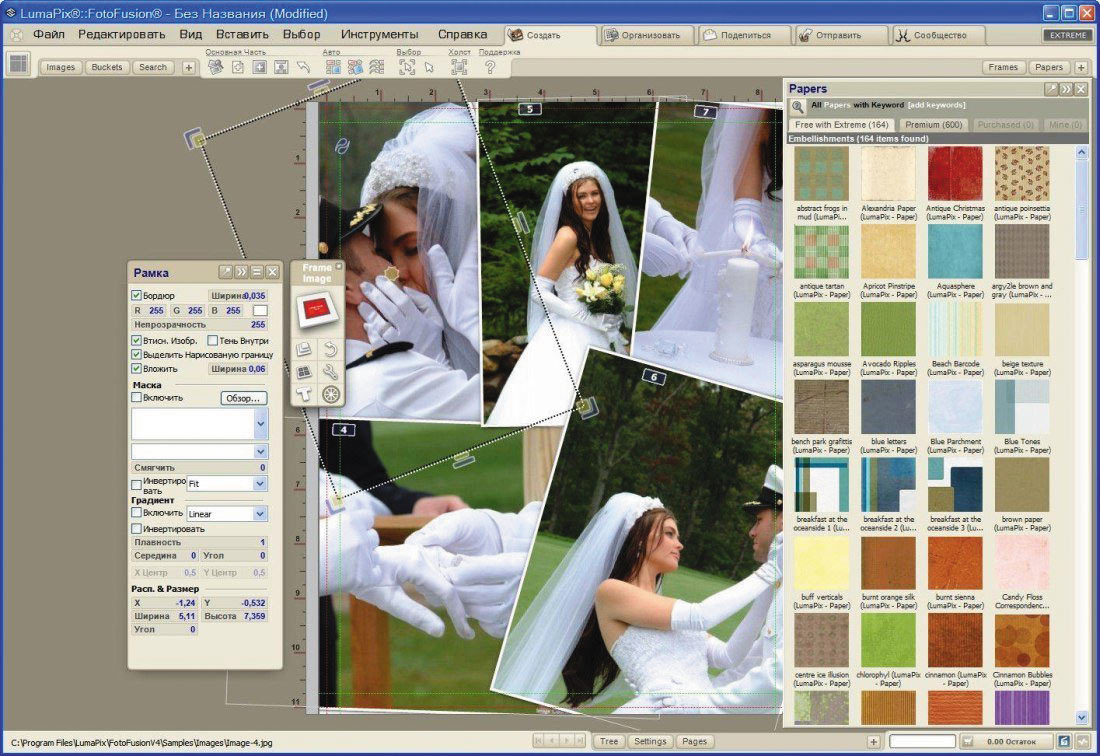Expand the Linear gradient type dropdown
Image resolution: width=1100 pixels, height=756 pixels.
point(259,514)
